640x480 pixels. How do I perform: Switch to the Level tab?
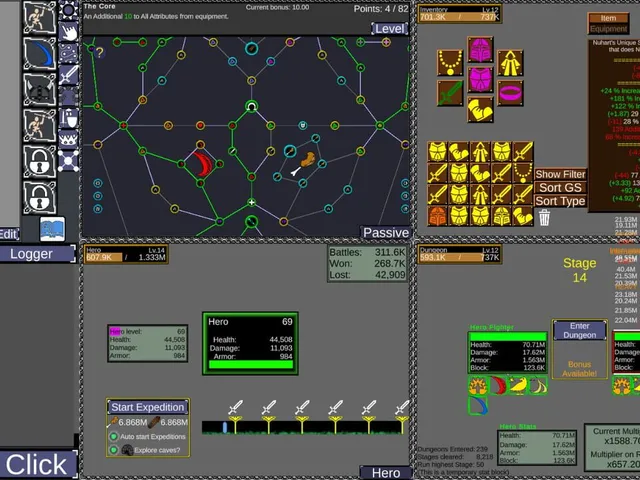coord(390,29)
